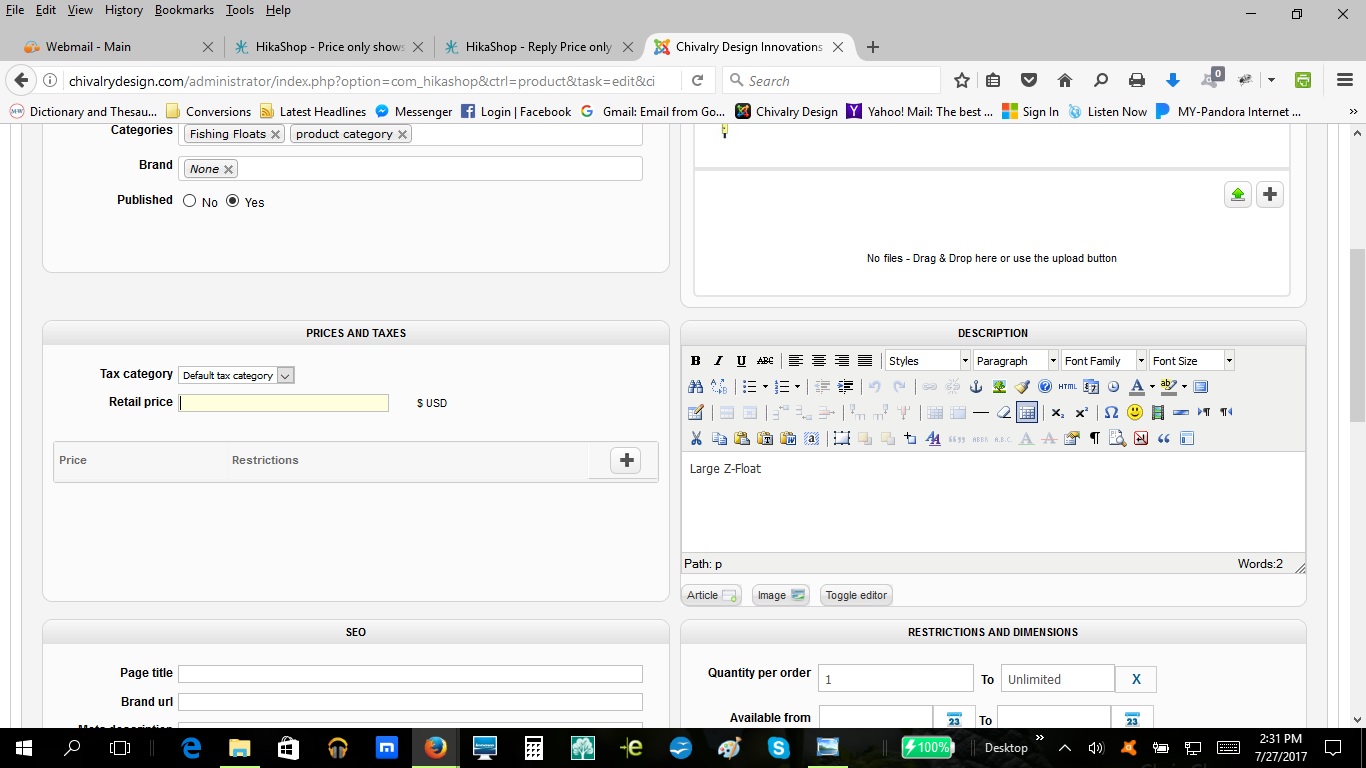The width and height of the screenshot is (1366, 768).
Task: Open the Tools menu
Action: [240, 10]
